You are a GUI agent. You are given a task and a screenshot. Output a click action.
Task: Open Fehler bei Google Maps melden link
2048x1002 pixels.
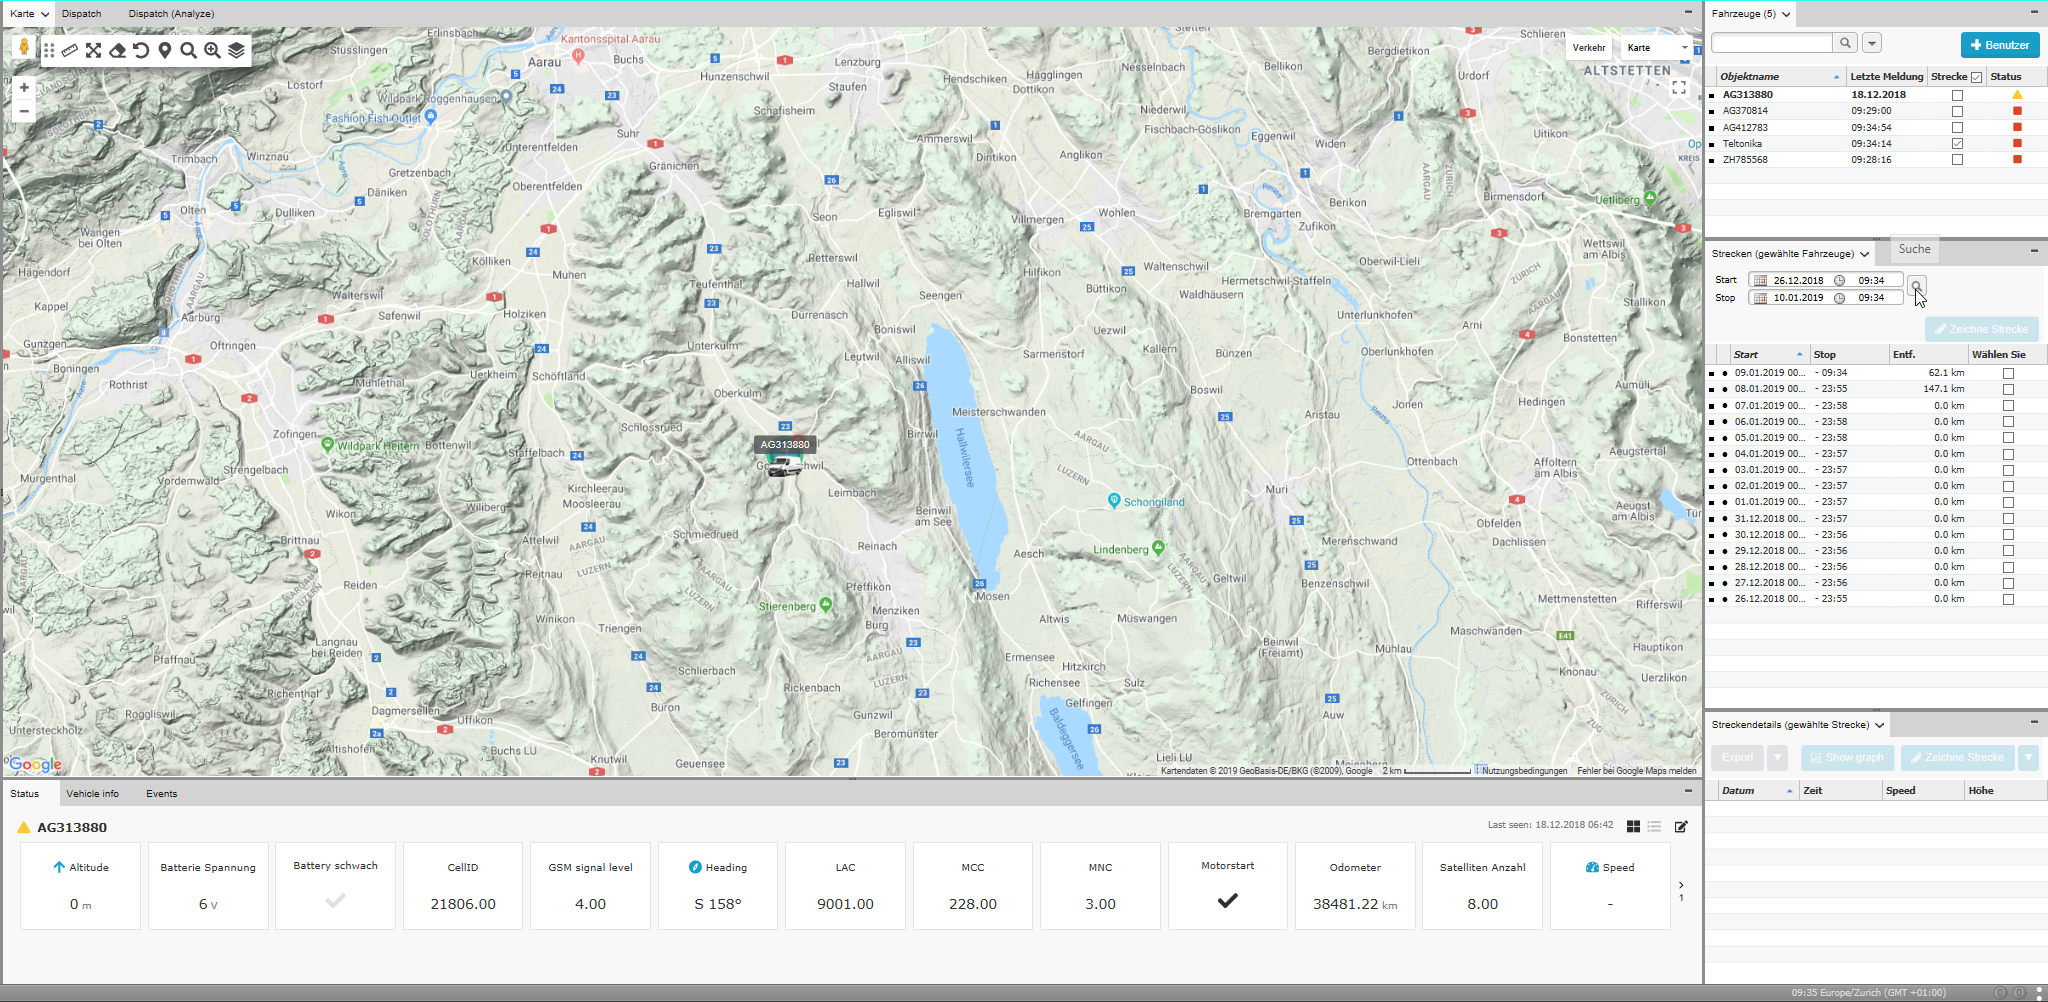point(1636,771)
